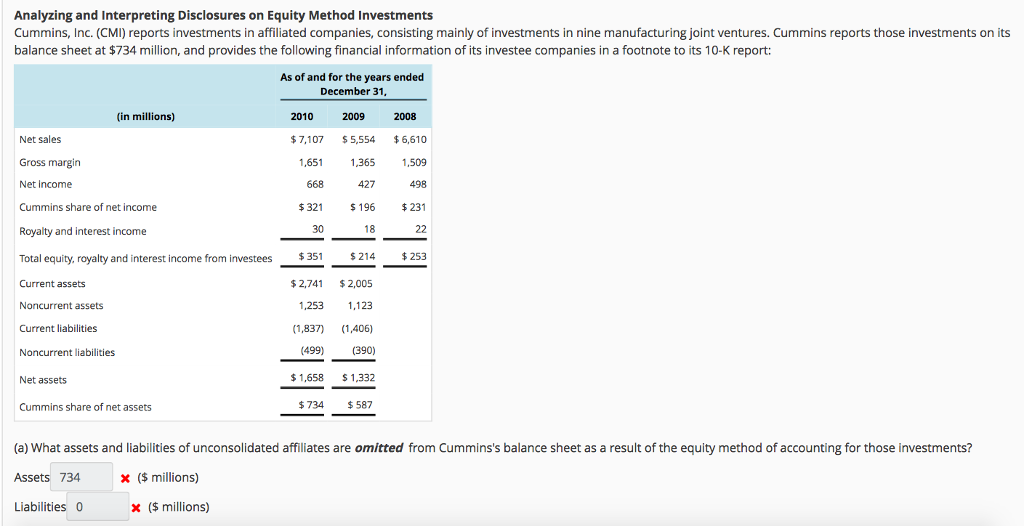1024x526 pixels.
Task: Click the Current liabilities row label
Action: coord(58,328)
